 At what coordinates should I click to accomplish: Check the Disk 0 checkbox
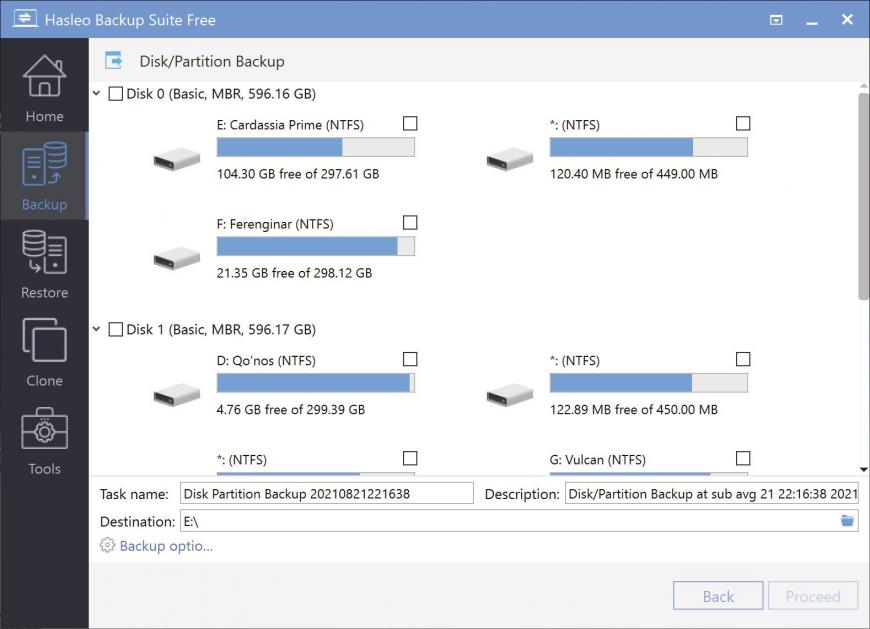point(115,94)
